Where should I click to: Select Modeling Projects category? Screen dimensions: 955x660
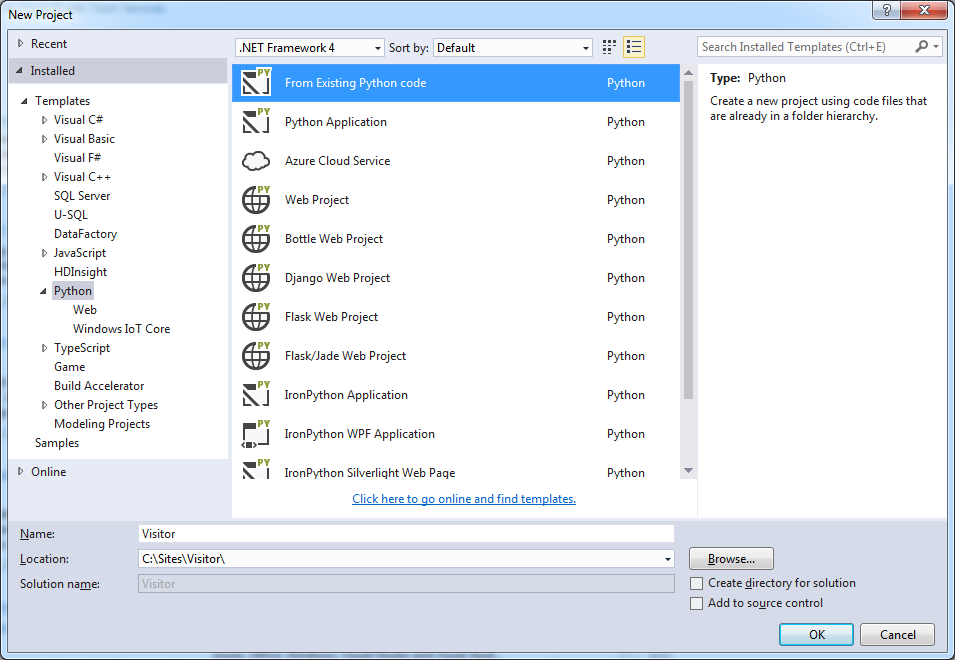tap(102, 424)
